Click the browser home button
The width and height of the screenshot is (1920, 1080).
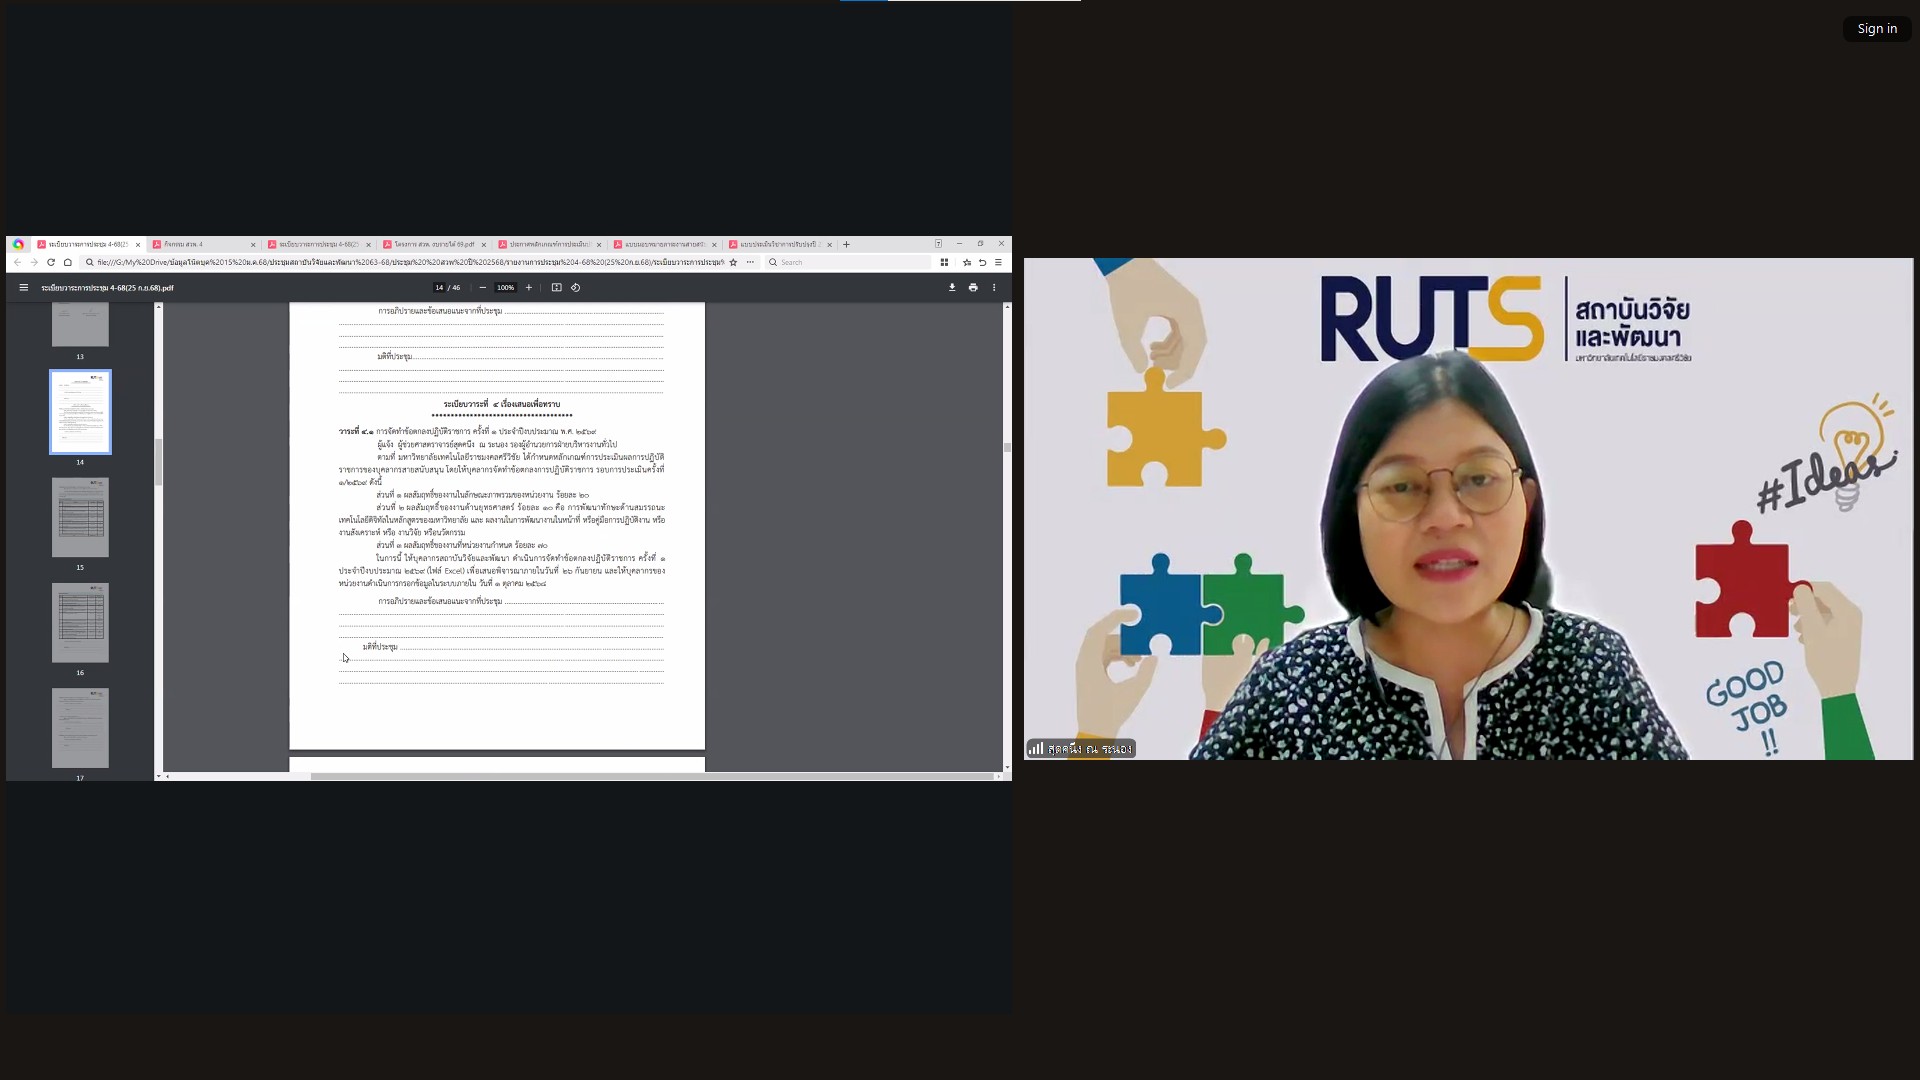tap(68, 263)
